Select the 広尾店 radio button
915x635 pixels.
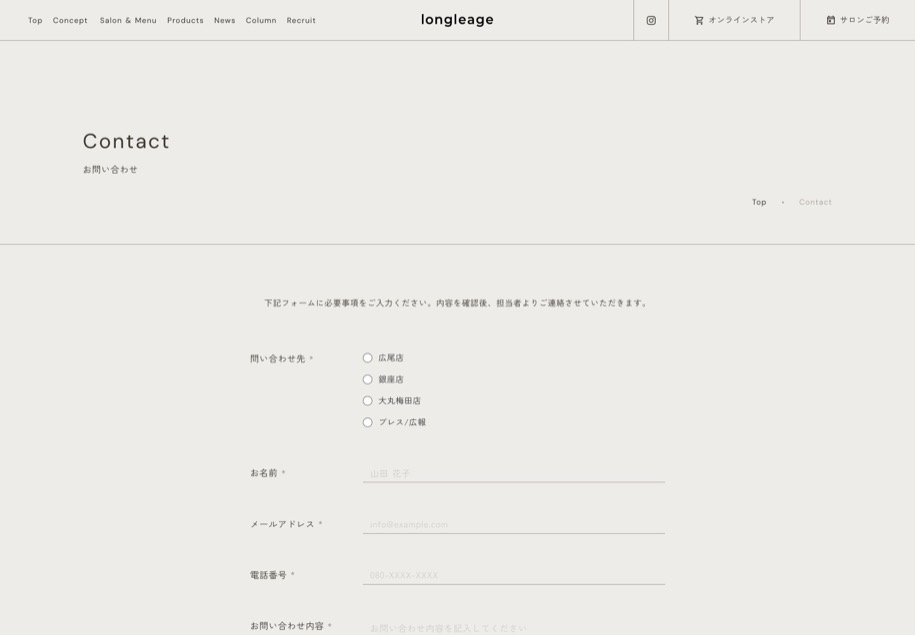point(368,358)
